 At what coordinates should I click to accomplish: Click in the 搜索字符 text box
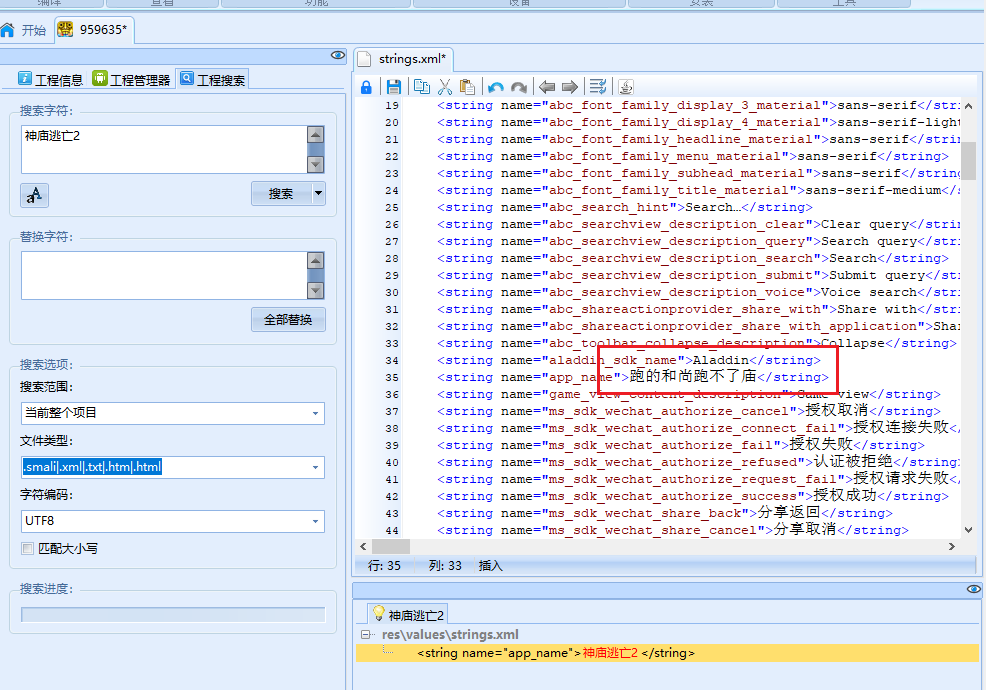[164, 150]
